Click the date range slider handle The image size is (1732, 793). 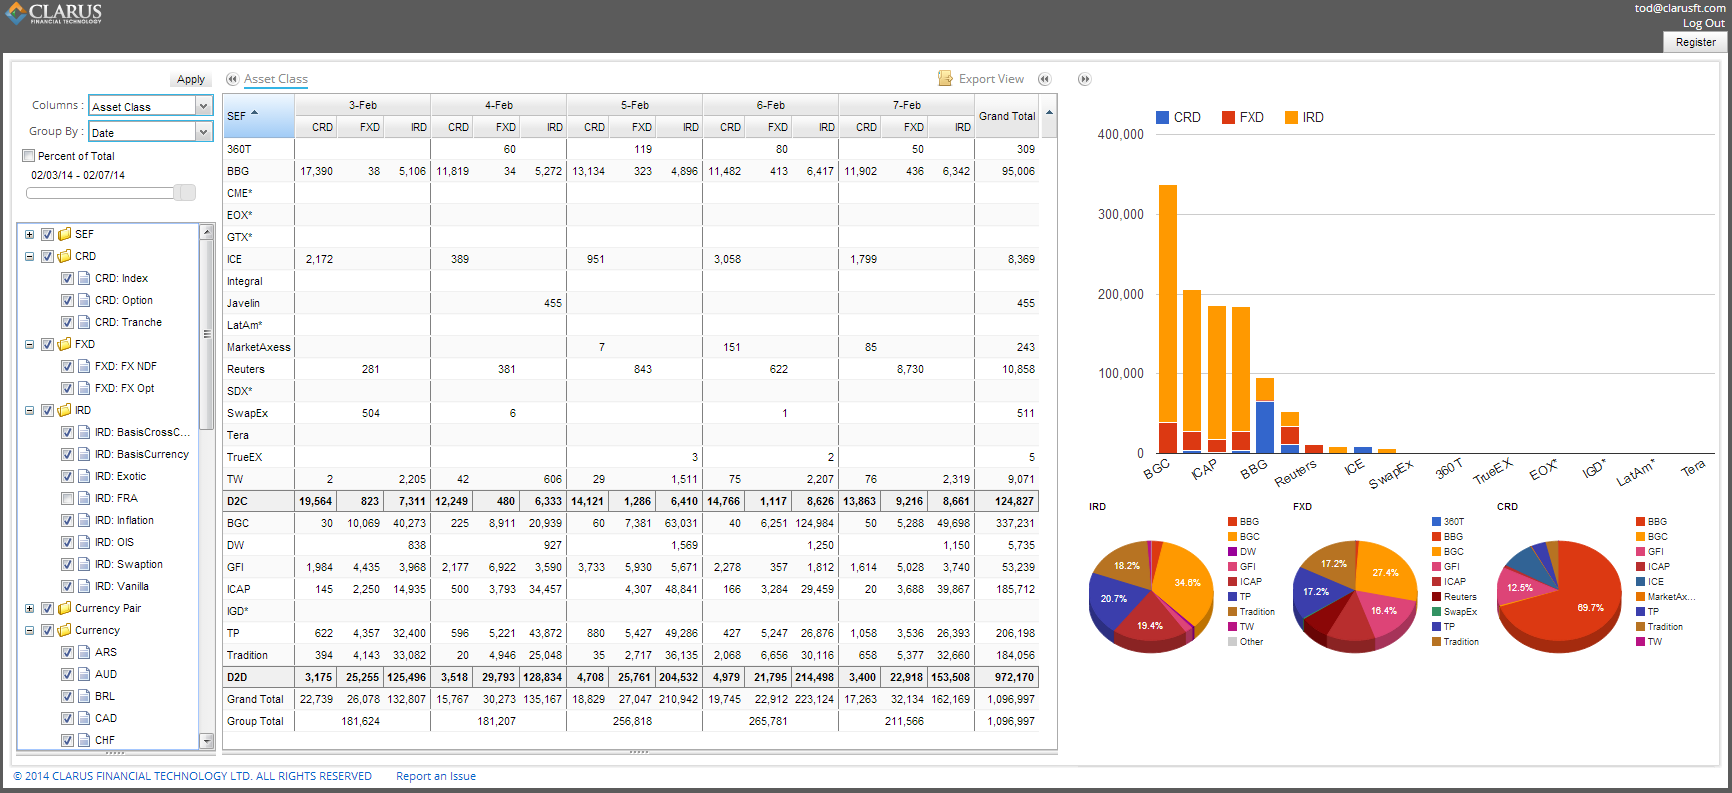point(184,192)
